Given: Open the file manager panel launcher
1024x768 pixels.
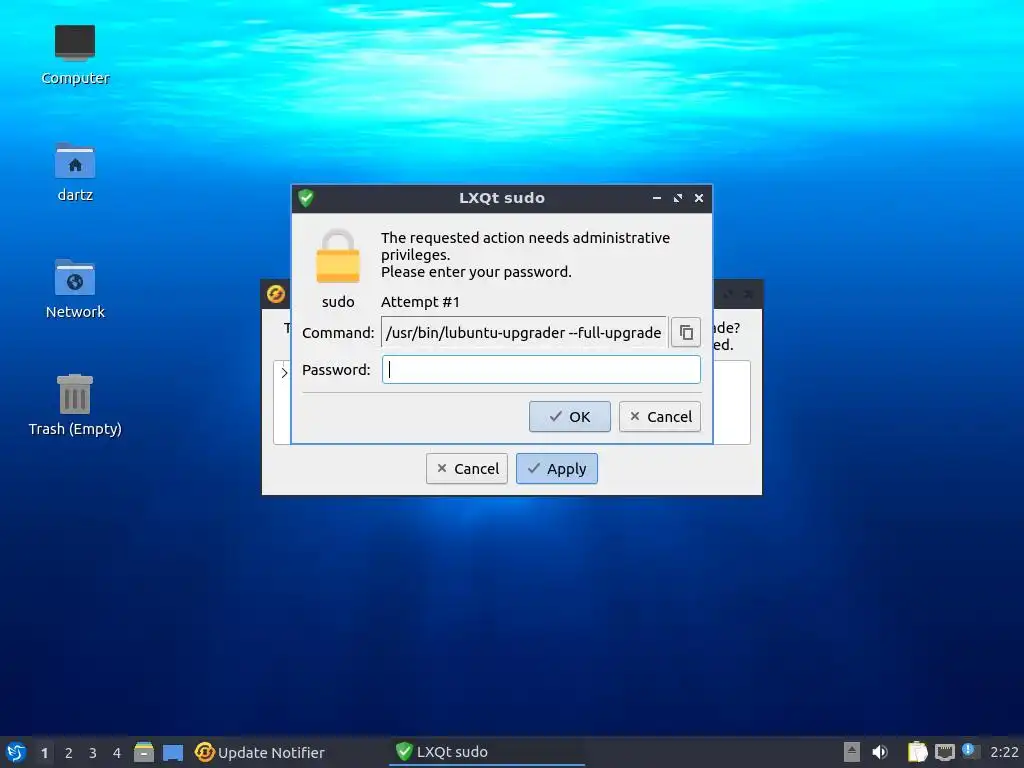Looking at the screenshot, I should pyautogui.click(x=144, y=752).
